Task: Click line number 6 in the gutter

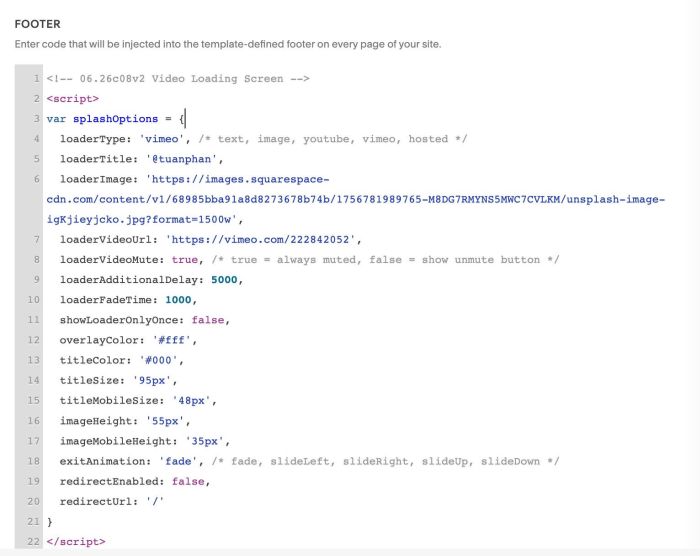Action: click(36, 179)
